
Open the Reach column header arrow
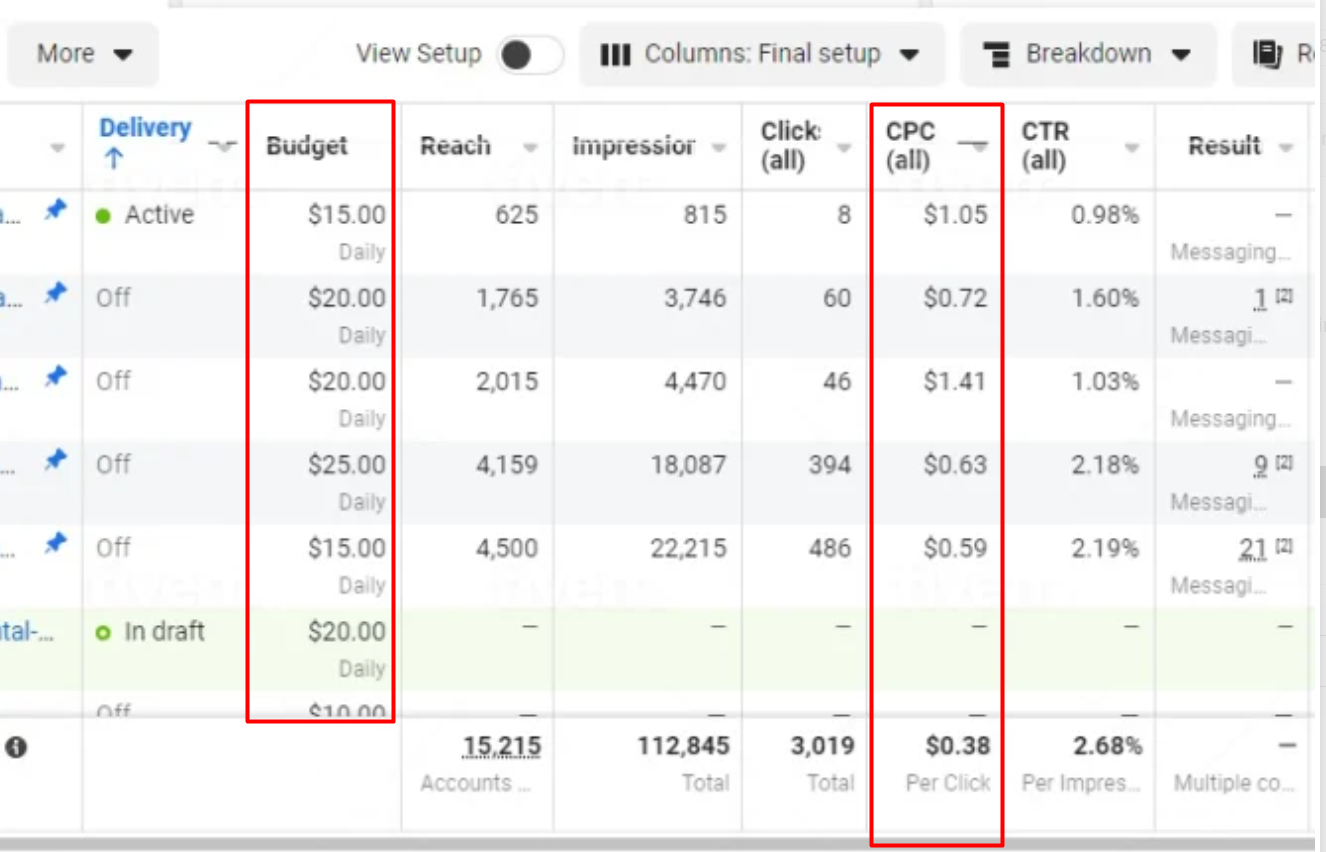tap(530, 148)
